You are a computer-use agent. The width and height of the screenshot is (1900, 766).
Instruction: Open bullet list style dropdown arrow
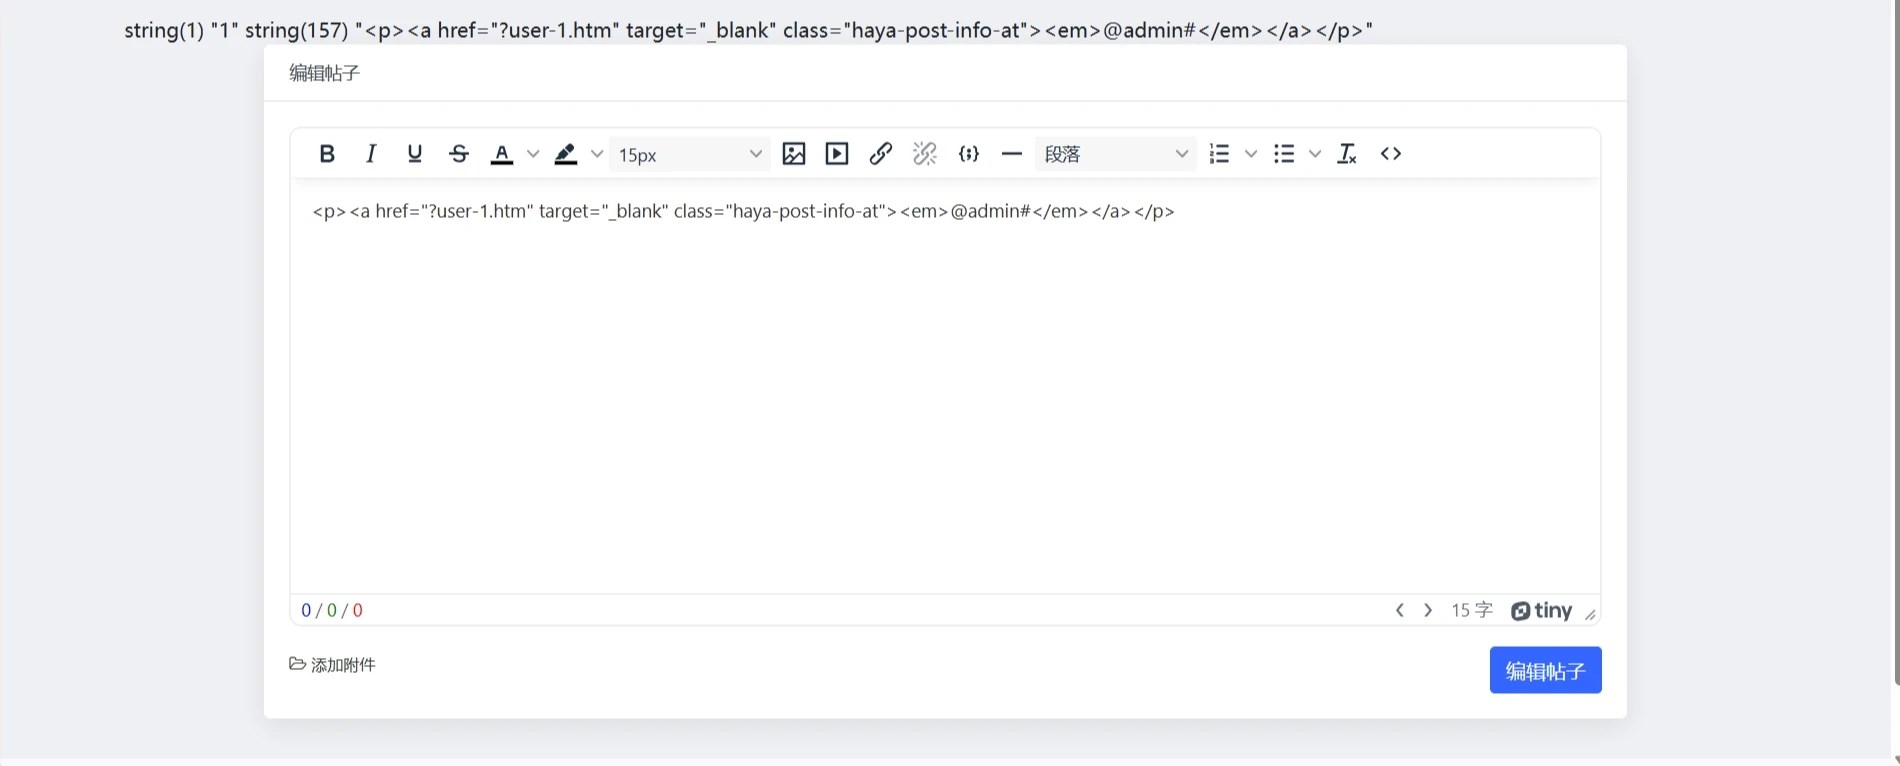1315,154
